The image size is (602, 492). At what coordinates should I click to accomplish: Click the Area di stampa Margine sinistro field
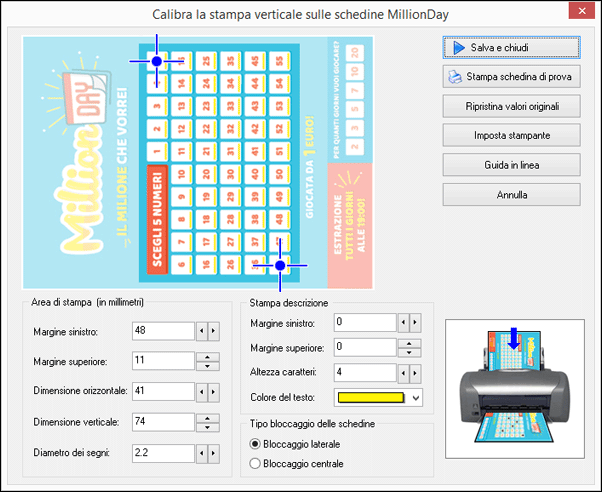click(161, 330)
